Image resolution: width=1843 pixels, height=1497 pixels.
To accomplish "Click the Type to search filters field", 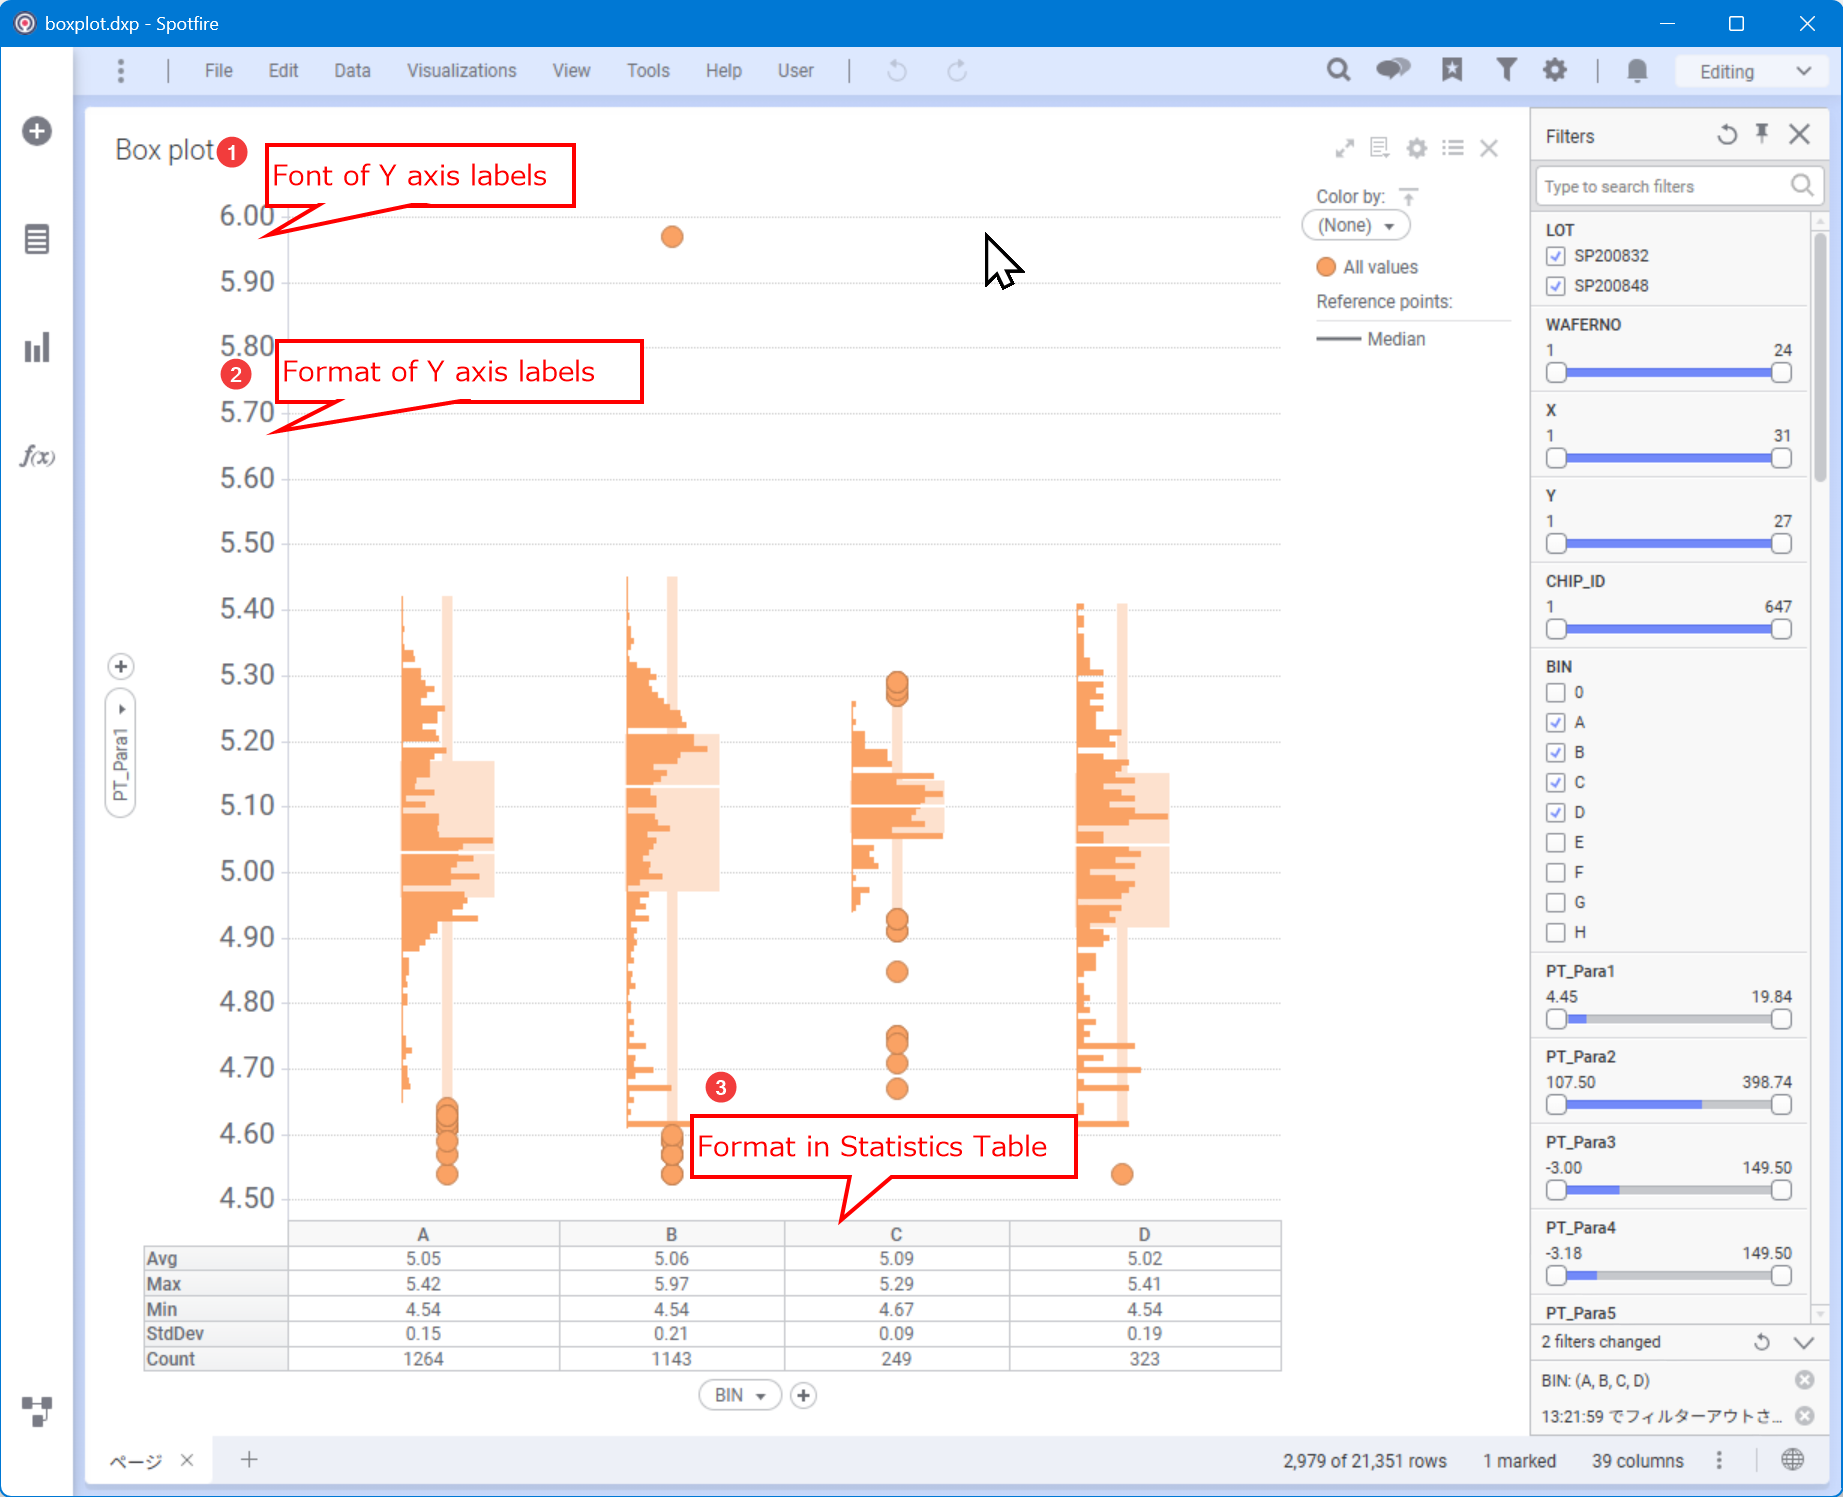I will pos(1665,187).
